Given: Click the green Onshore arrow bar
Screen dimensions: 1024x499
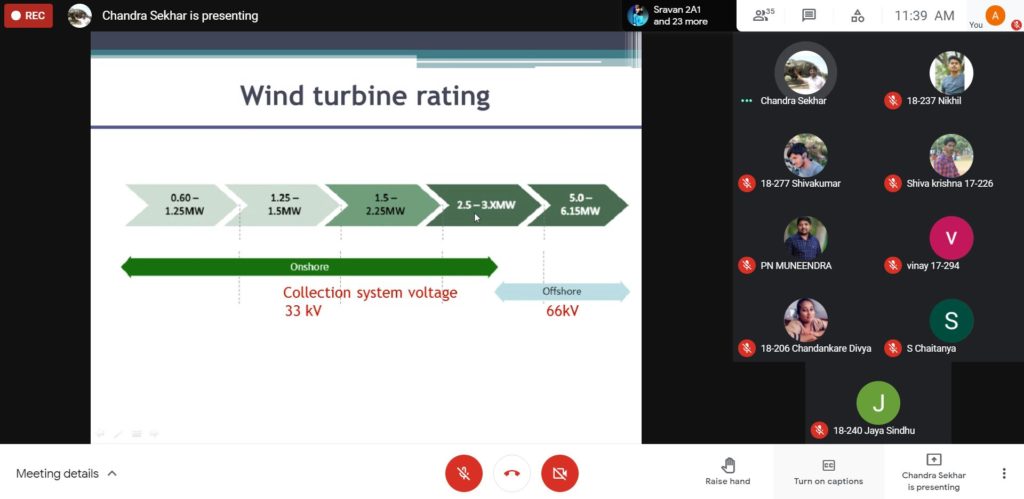Looking at the screenshot, I should [x=310, y=267].
